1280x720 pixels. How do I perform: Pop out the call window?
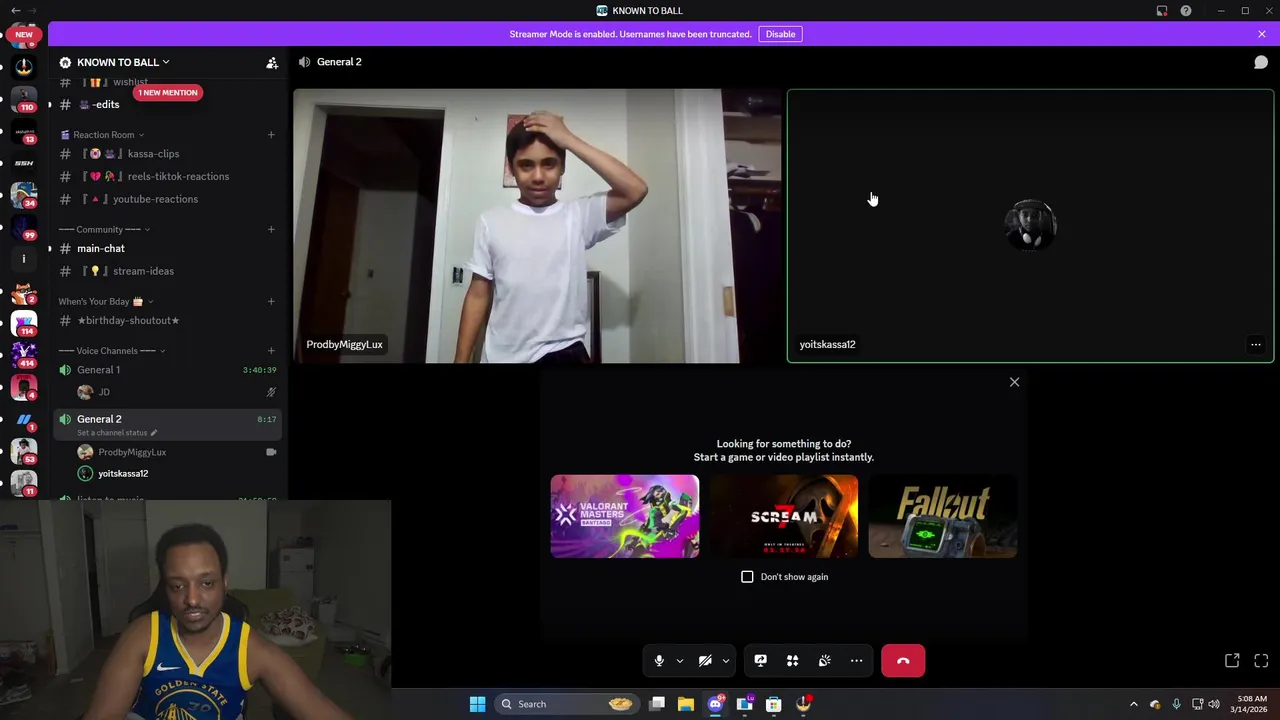[x=1232, y=661]
